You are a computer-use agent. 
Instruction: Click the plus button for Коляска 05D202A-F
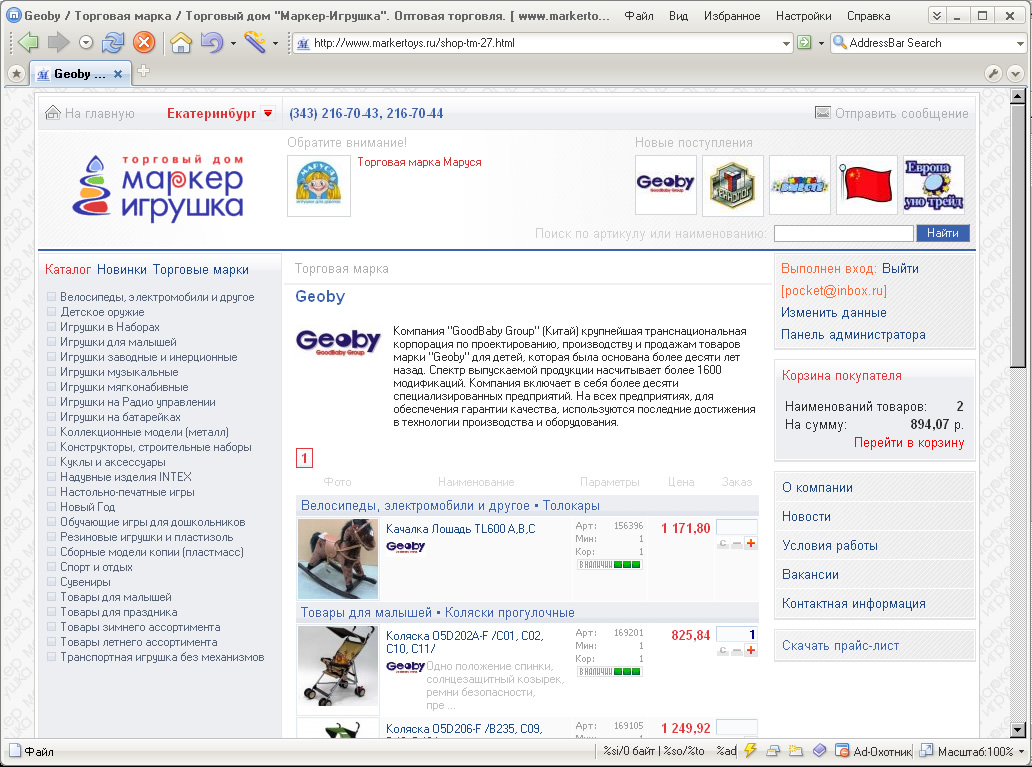pyautogui.click(x=750, y=650)
